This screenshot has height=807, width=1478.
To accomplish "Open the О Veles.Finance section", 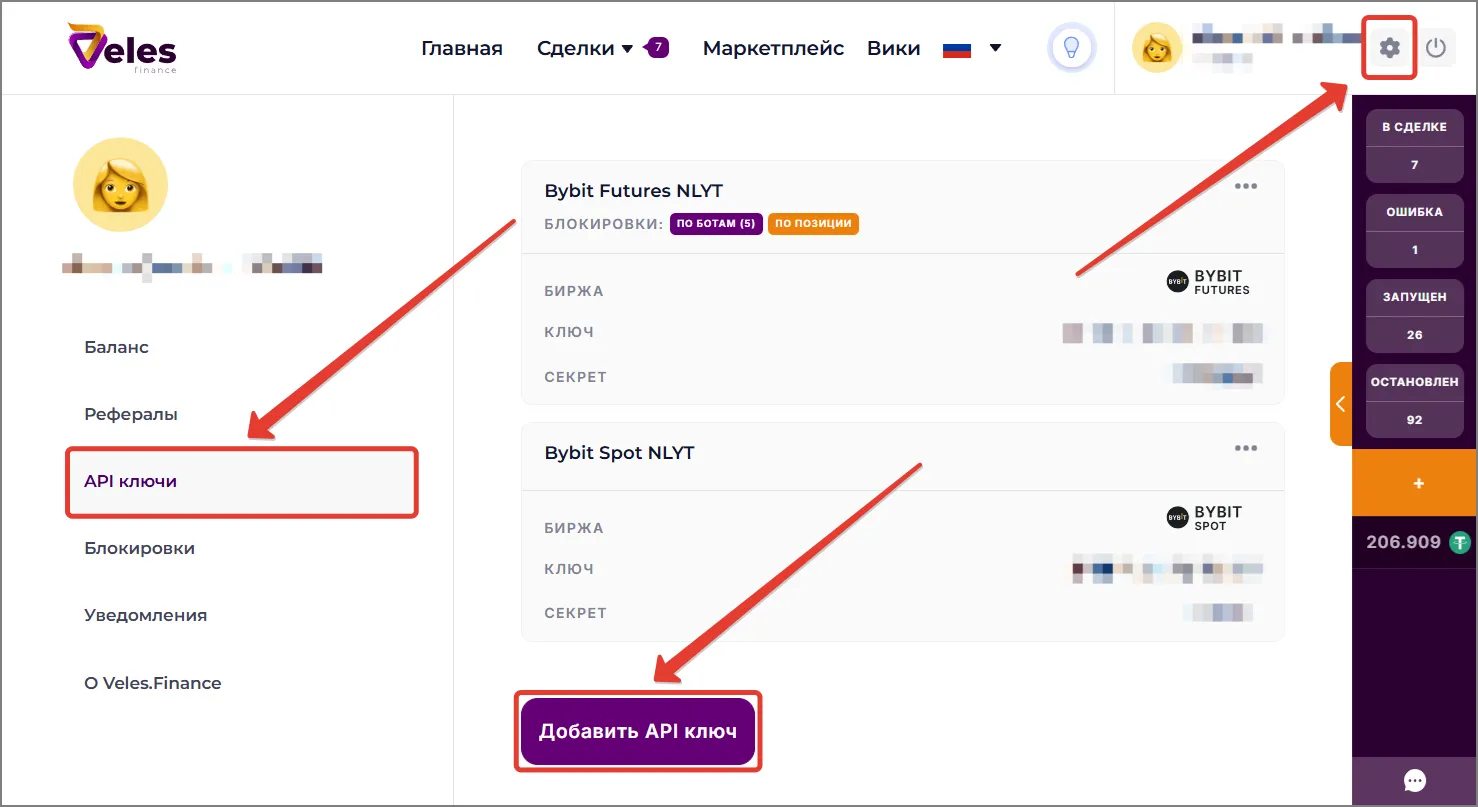I will (152, 682).
